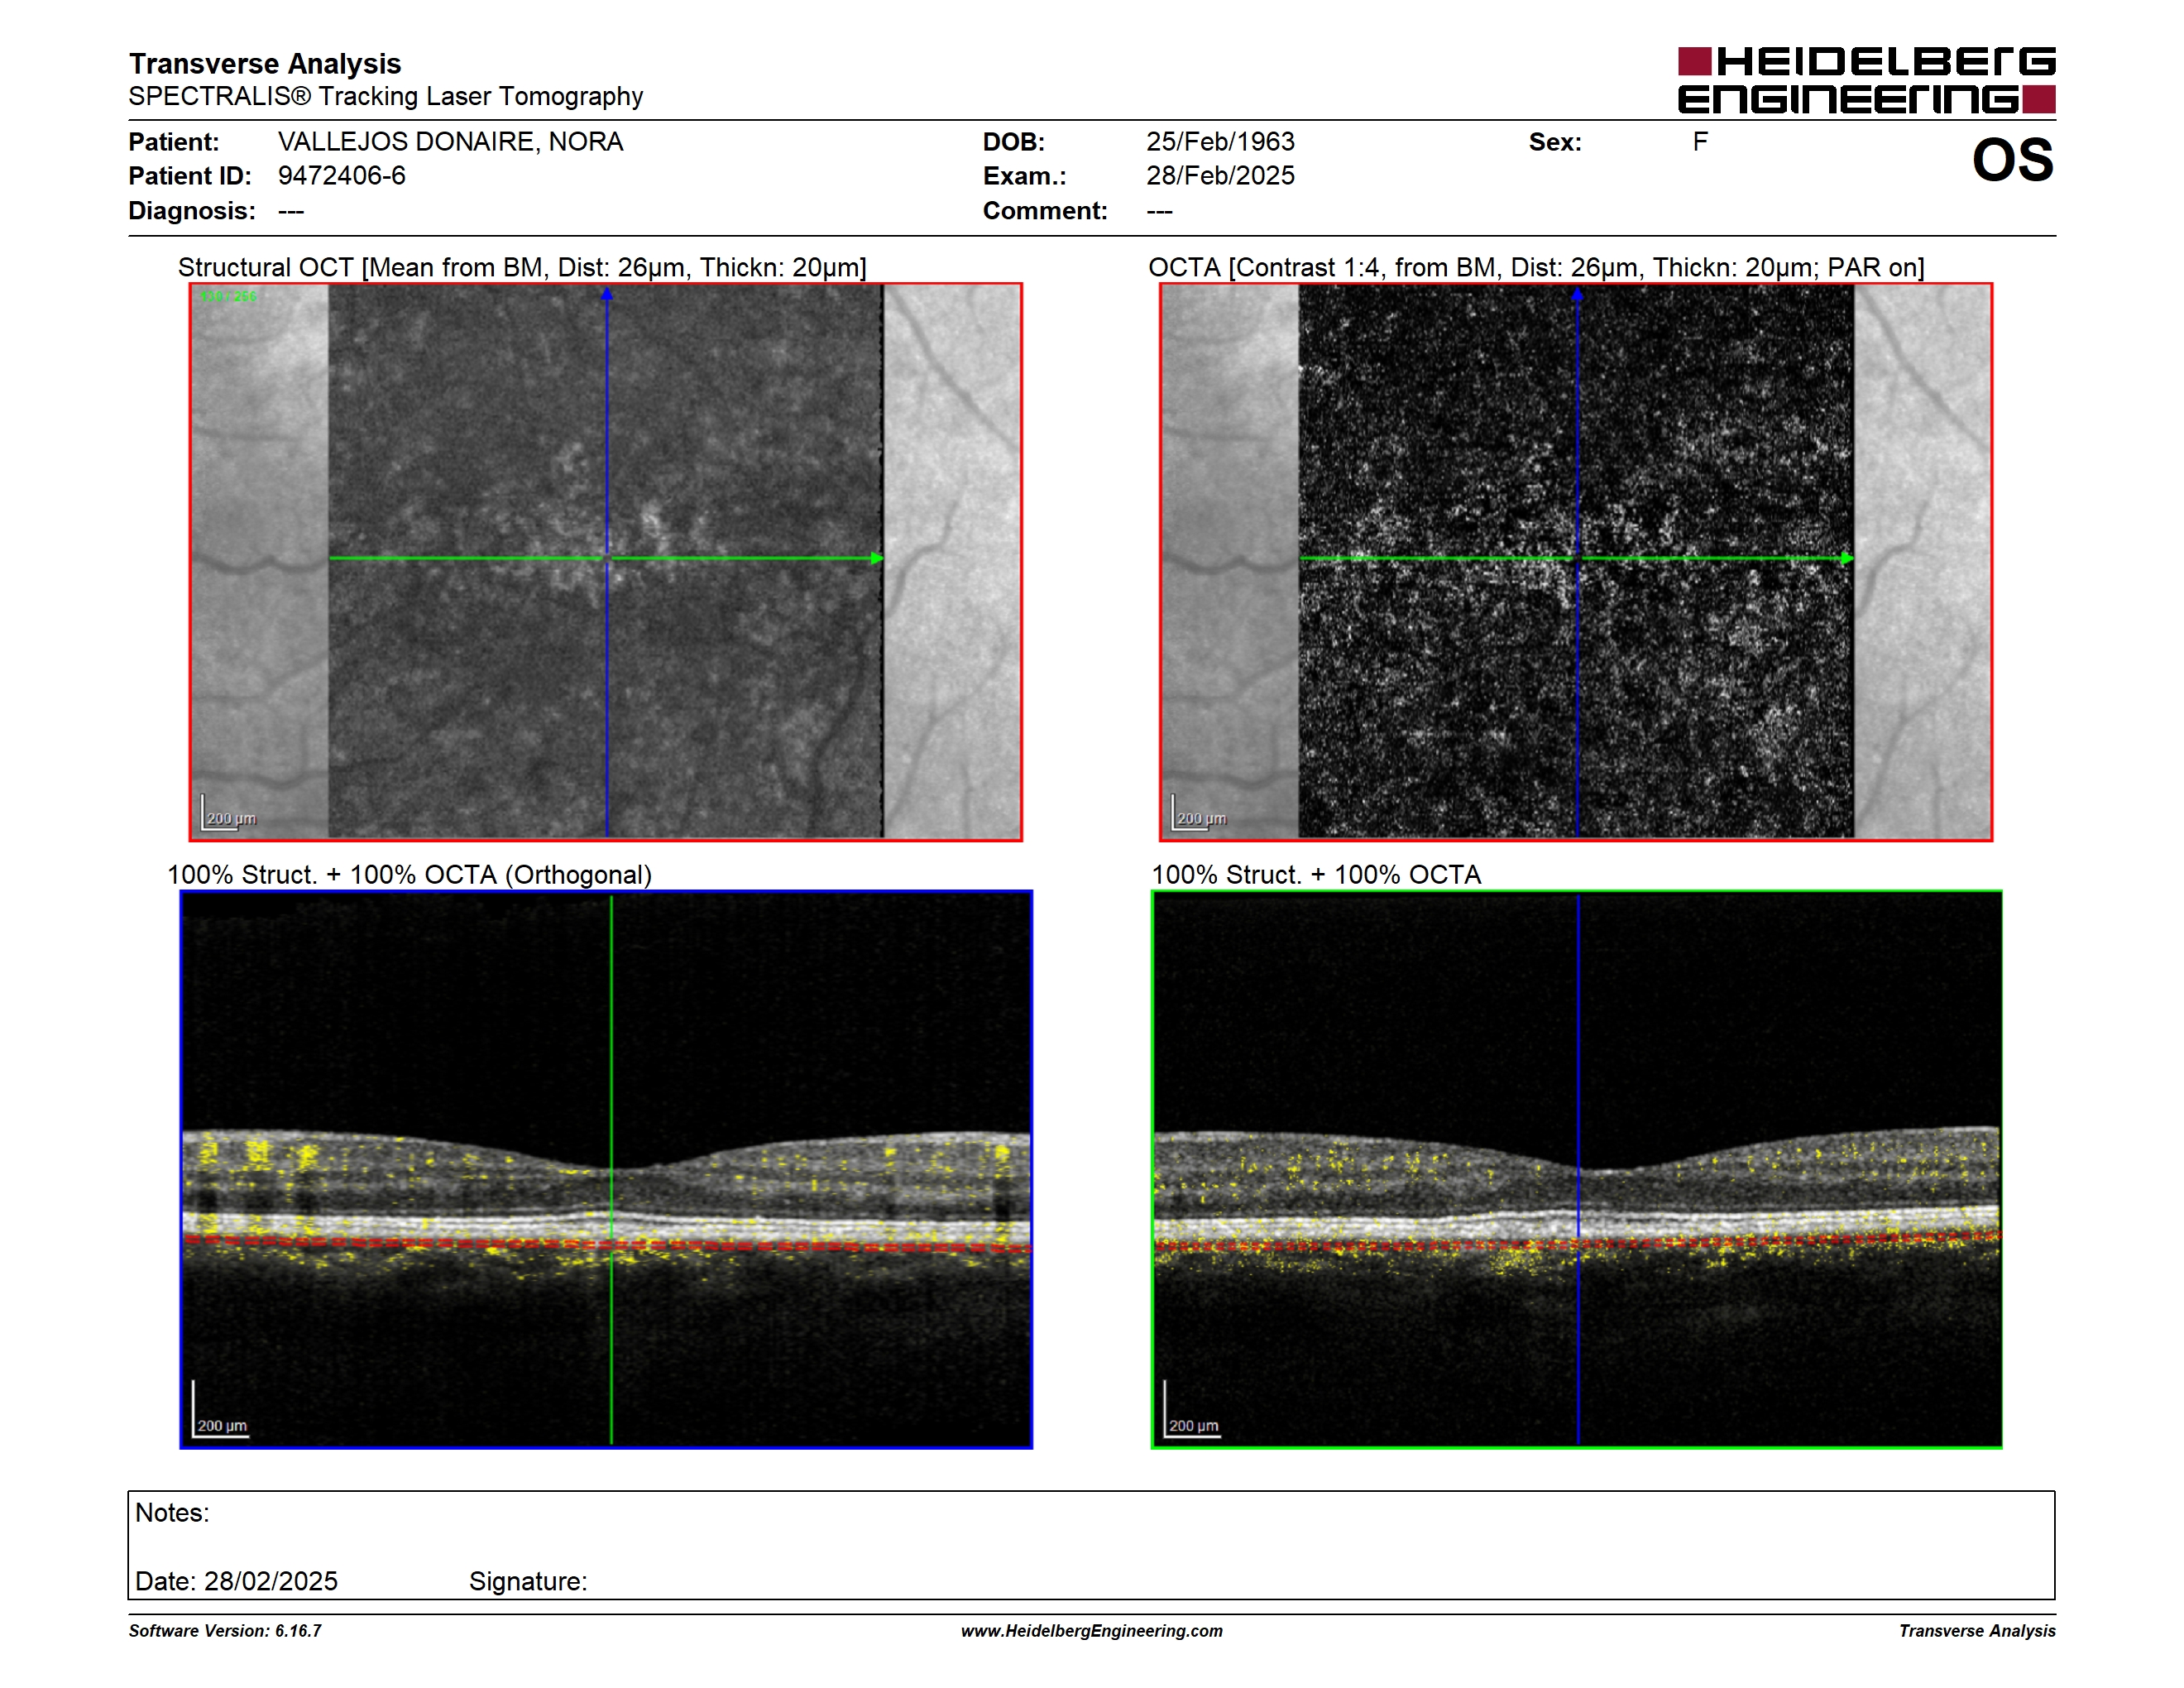Click footer 'Transverse Analysis' text at bottom right
Image resolution: width=2184 pixels, height=1688 pixels.
pos(1977,1631)
